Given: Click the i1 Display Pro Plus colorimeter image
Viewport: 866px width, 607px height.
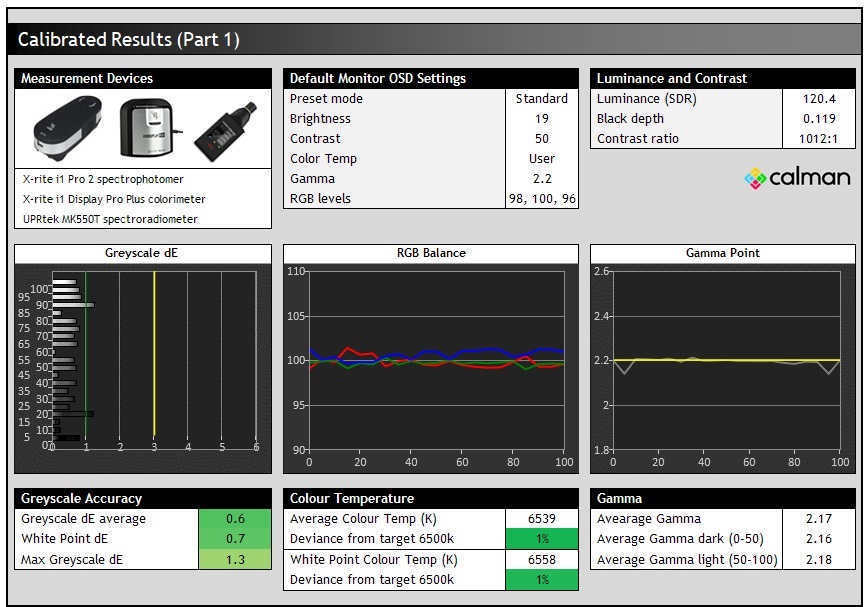Looking at the screenshot, I should coord(146,127).
